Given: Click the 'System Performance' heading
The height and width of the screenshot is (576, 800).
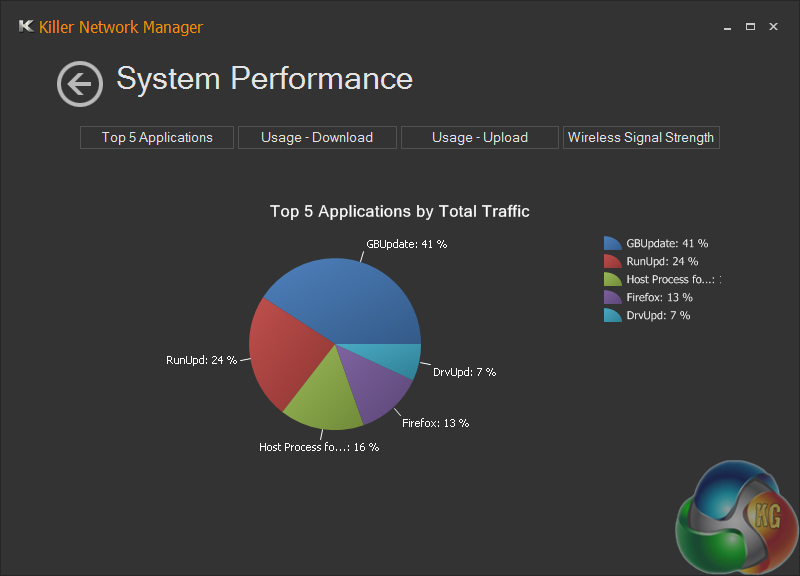Looking at the screenshot, I should tap(264, 79).
